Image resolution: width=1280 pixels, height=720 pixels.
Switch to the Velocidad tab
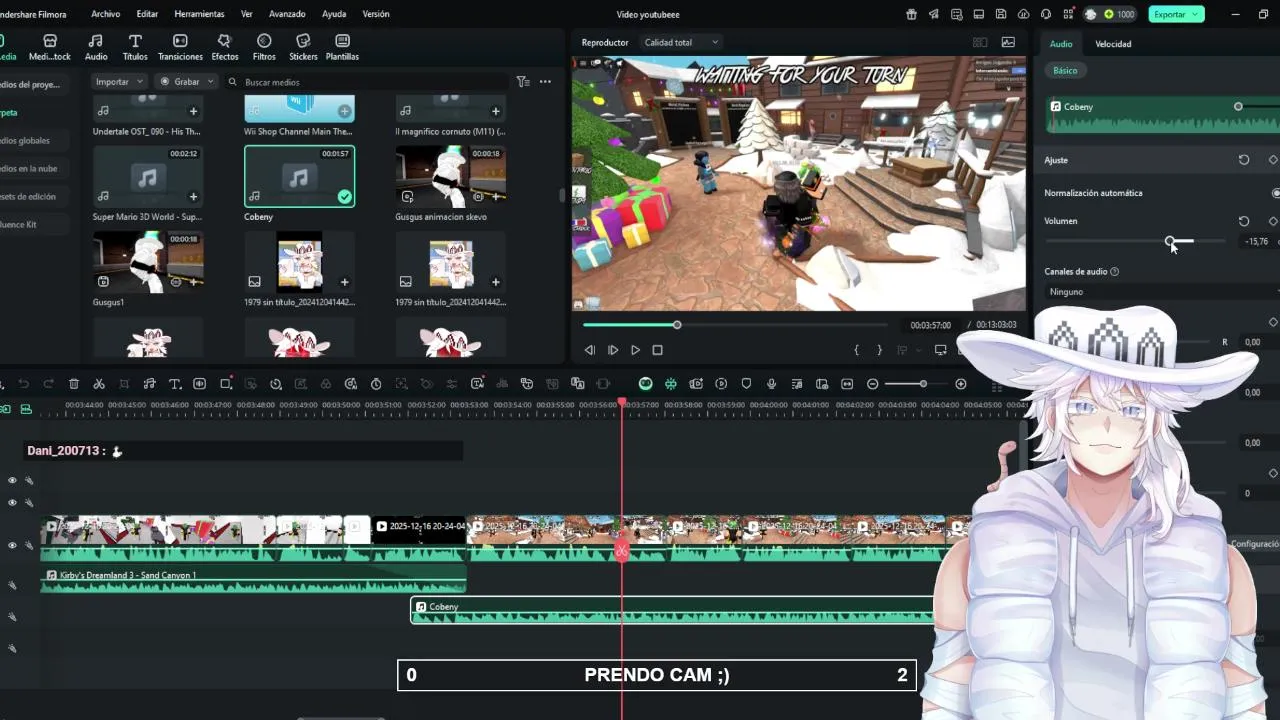point(1113,44)
